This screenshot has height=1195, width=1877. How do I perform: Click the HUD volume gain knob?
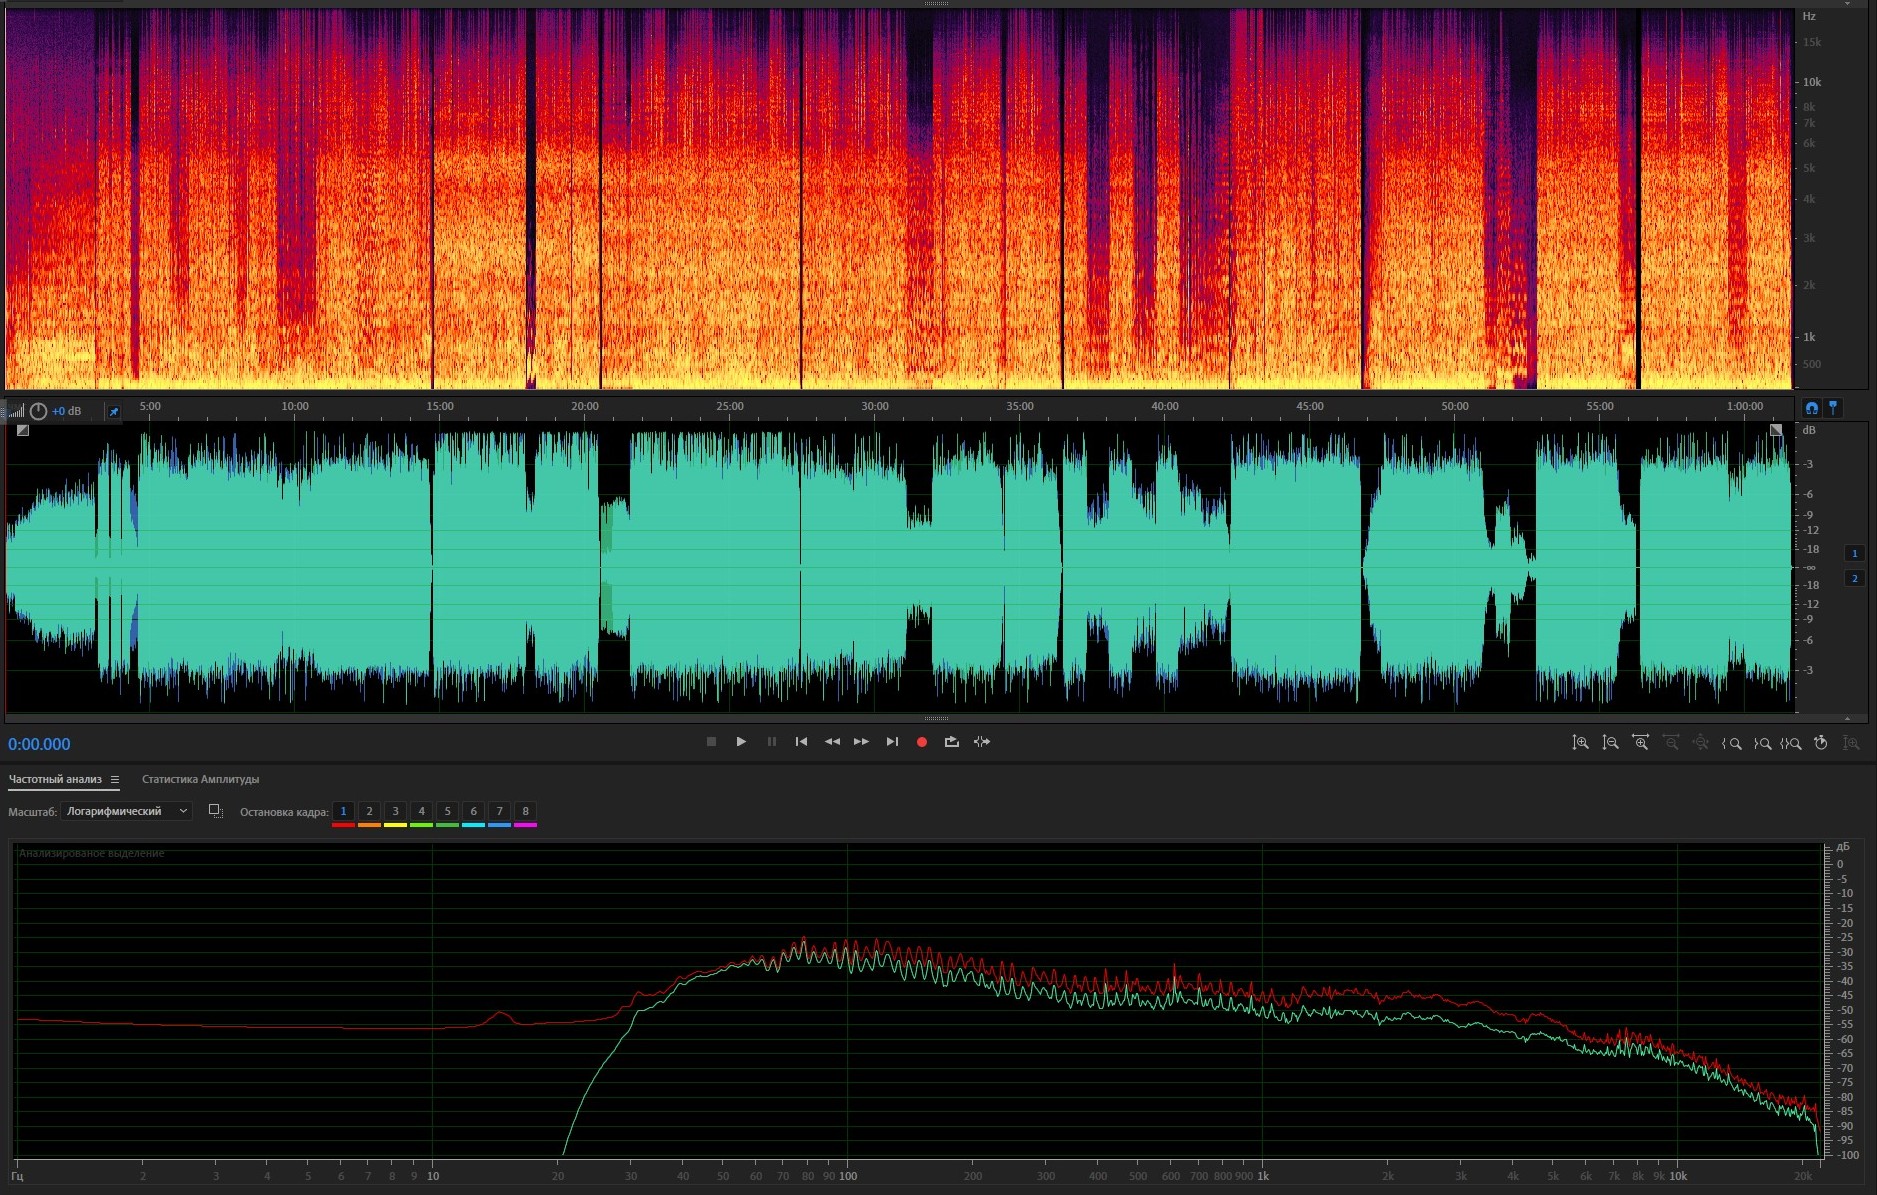(x=38, y=411)
